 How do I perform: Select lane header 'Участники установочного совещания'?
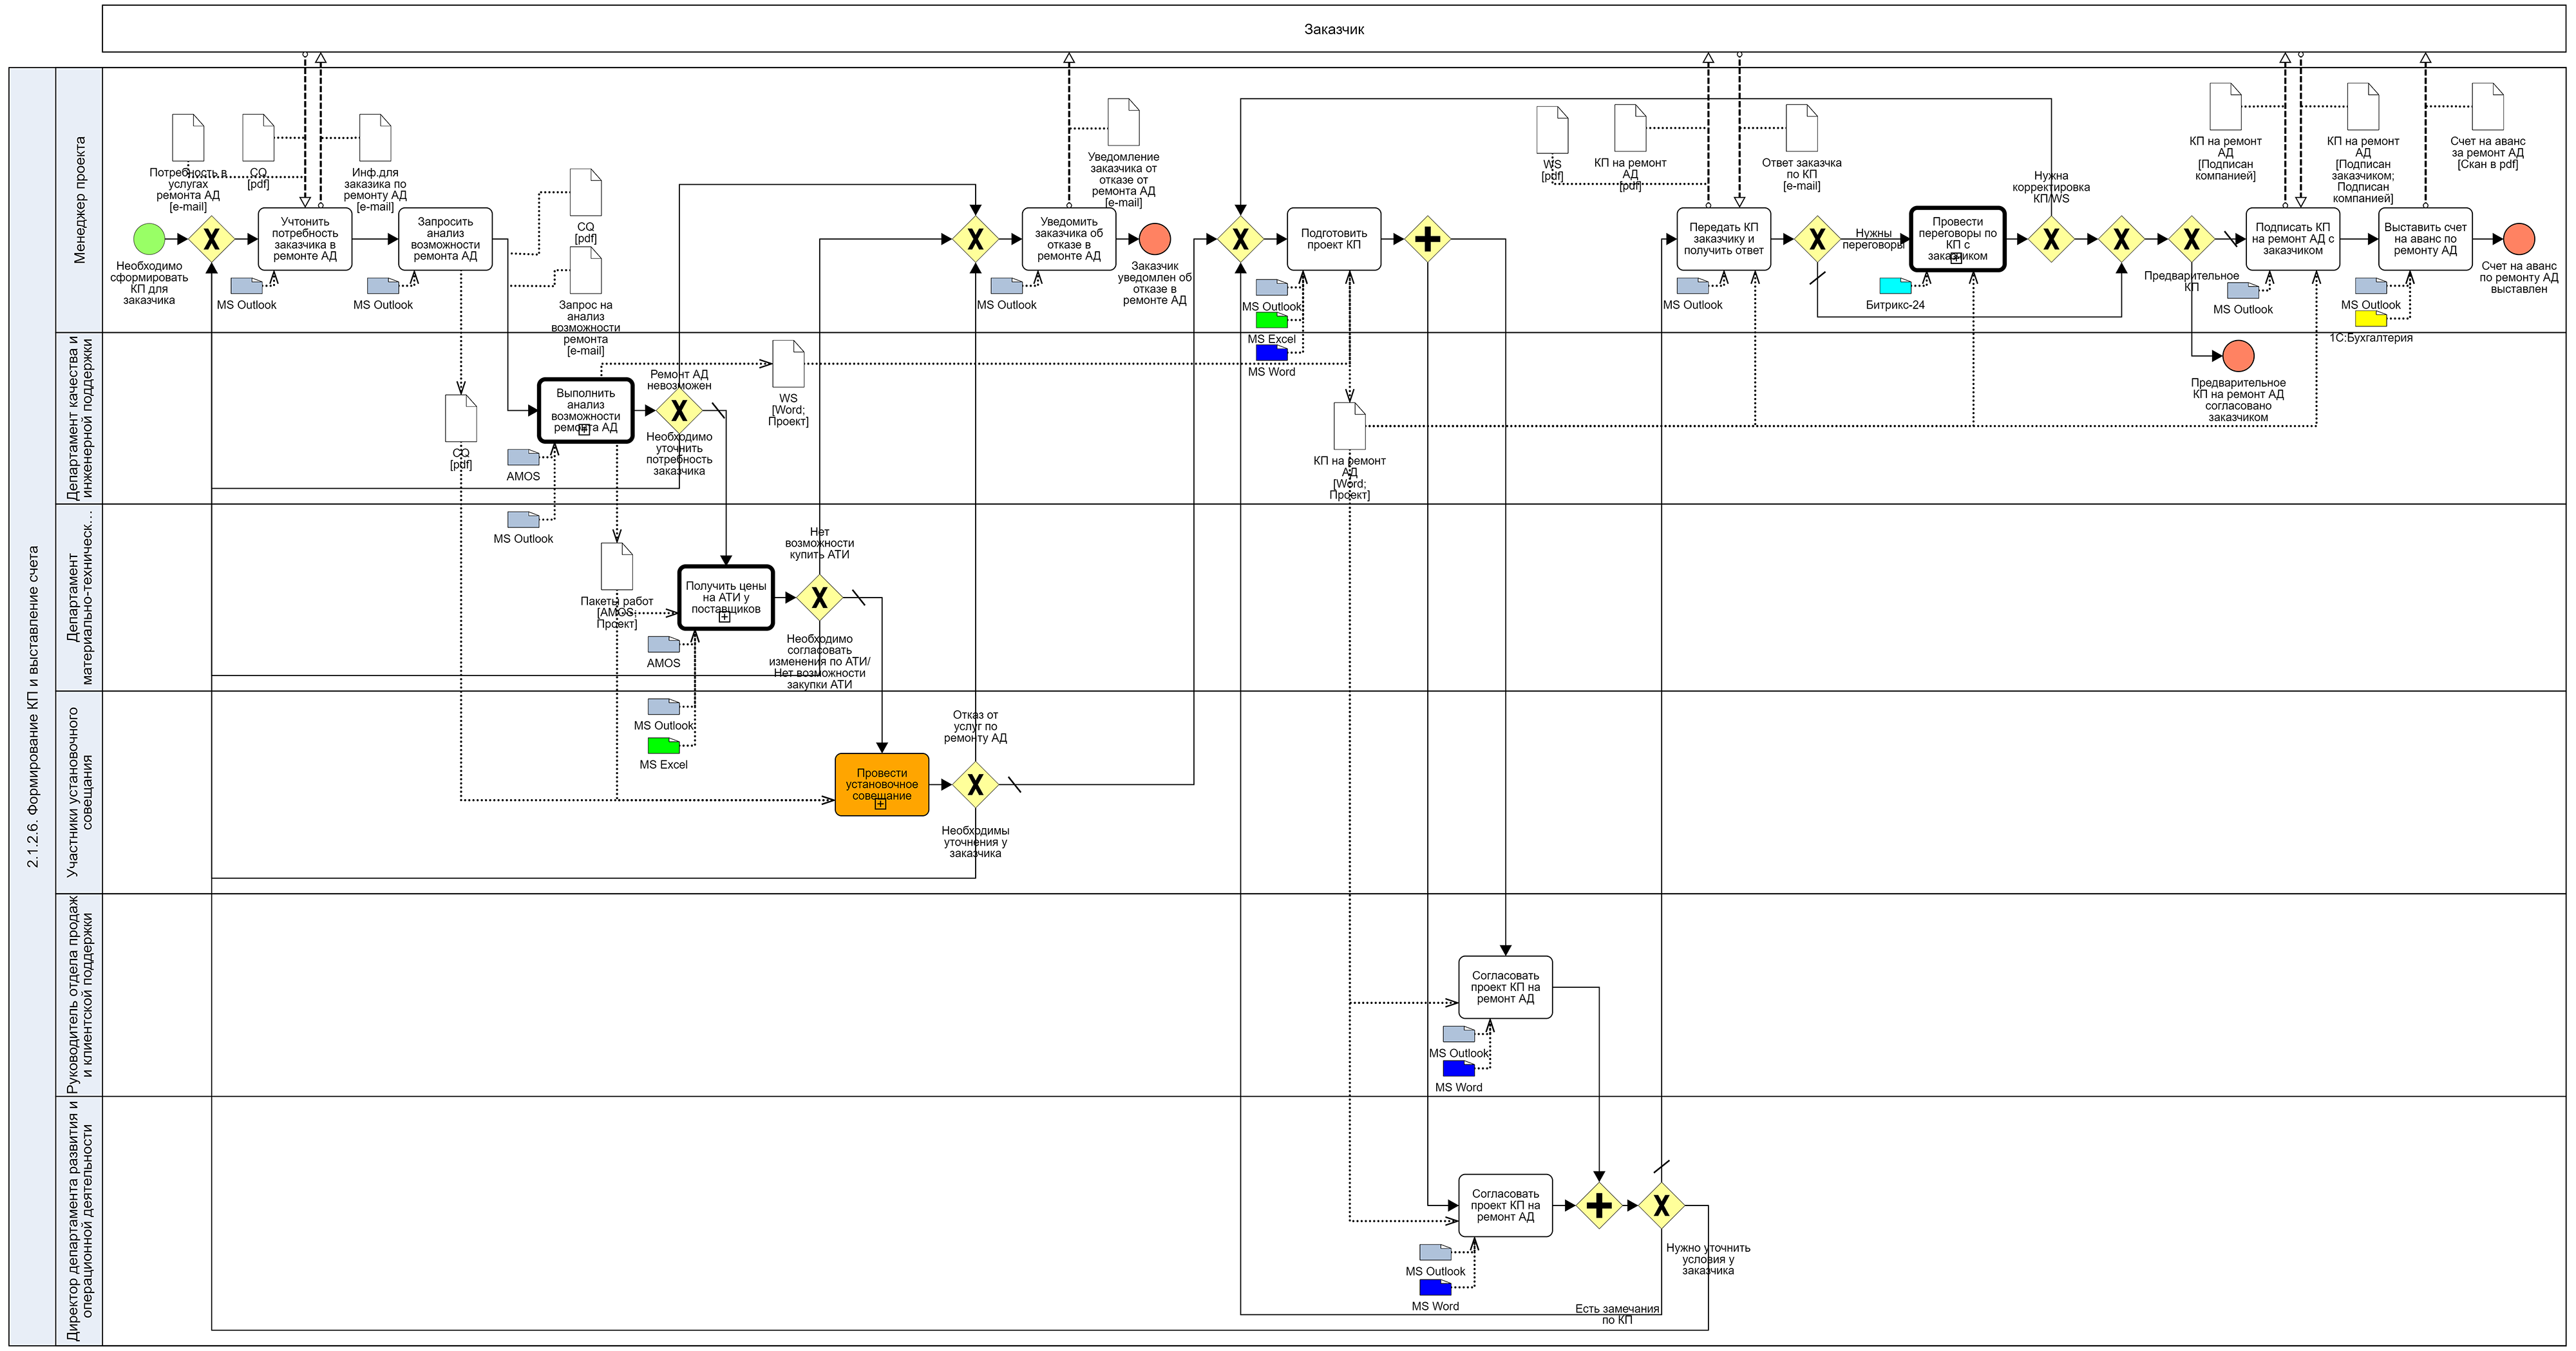[79, 792]
